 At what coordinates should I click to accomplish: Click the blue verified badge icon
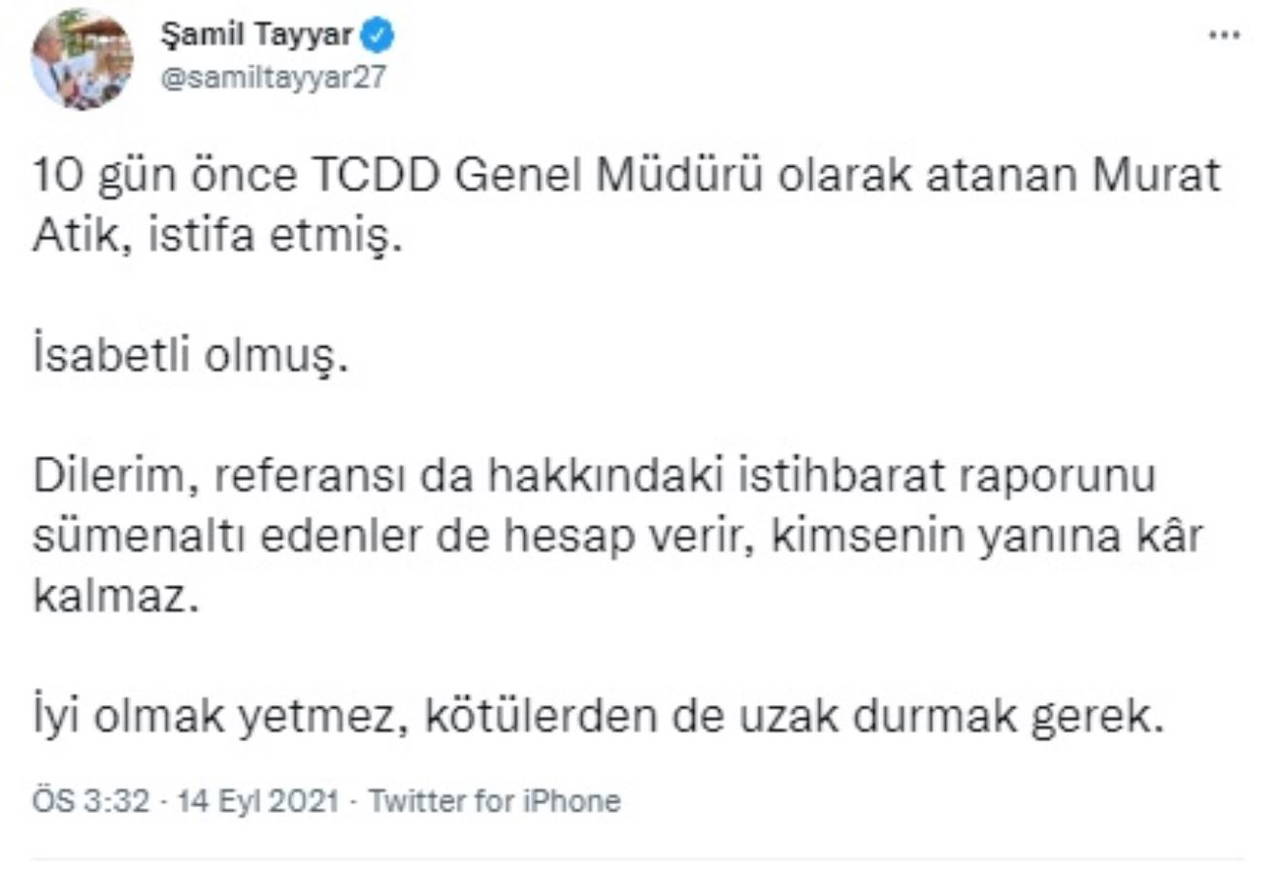[x=378, y=37]
